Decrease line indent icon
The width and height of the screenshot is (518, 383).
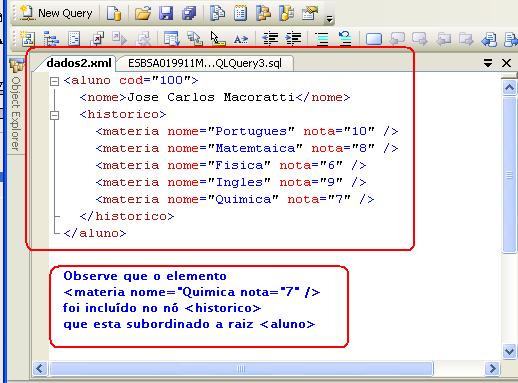(270, 39)
